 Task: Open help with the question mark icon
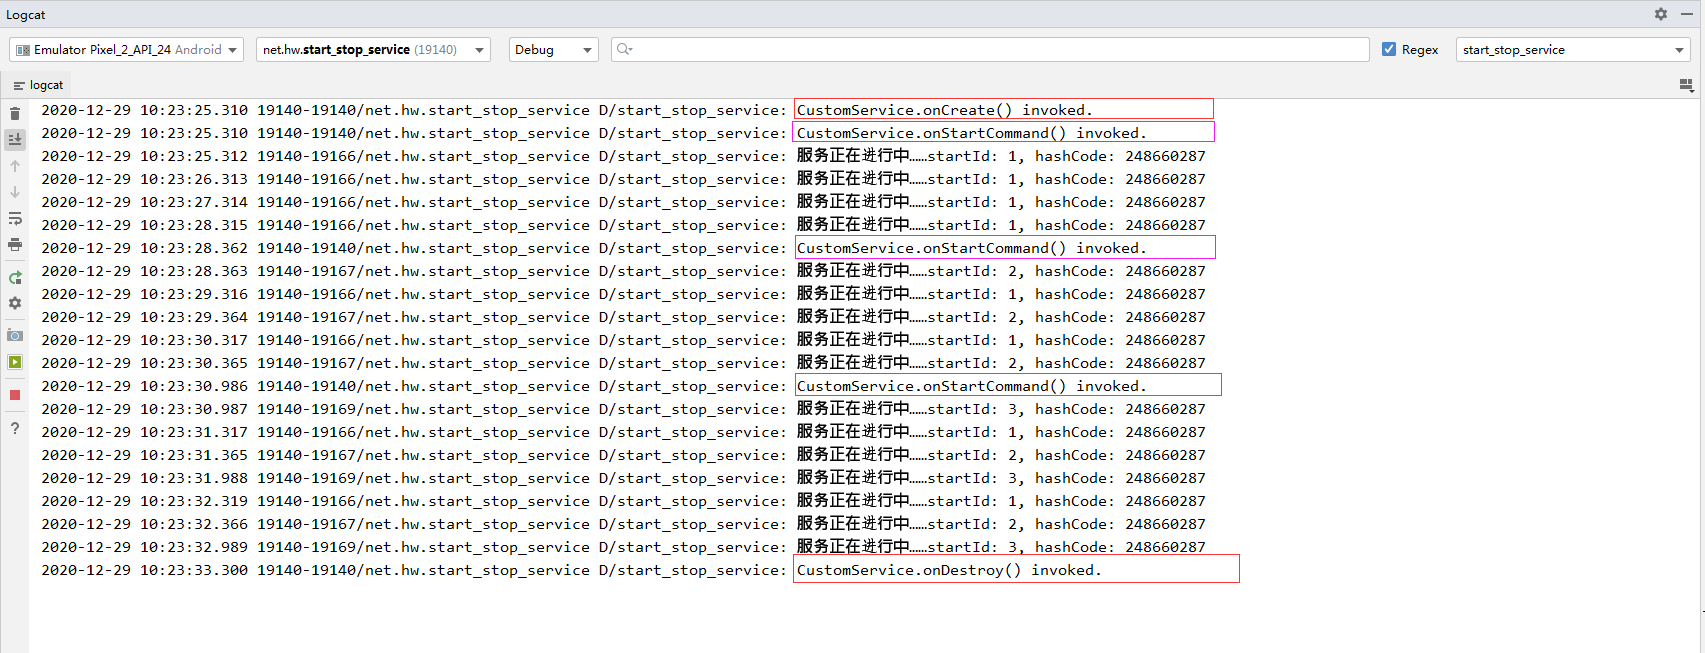pyautogui.click(x=15, y=428)
